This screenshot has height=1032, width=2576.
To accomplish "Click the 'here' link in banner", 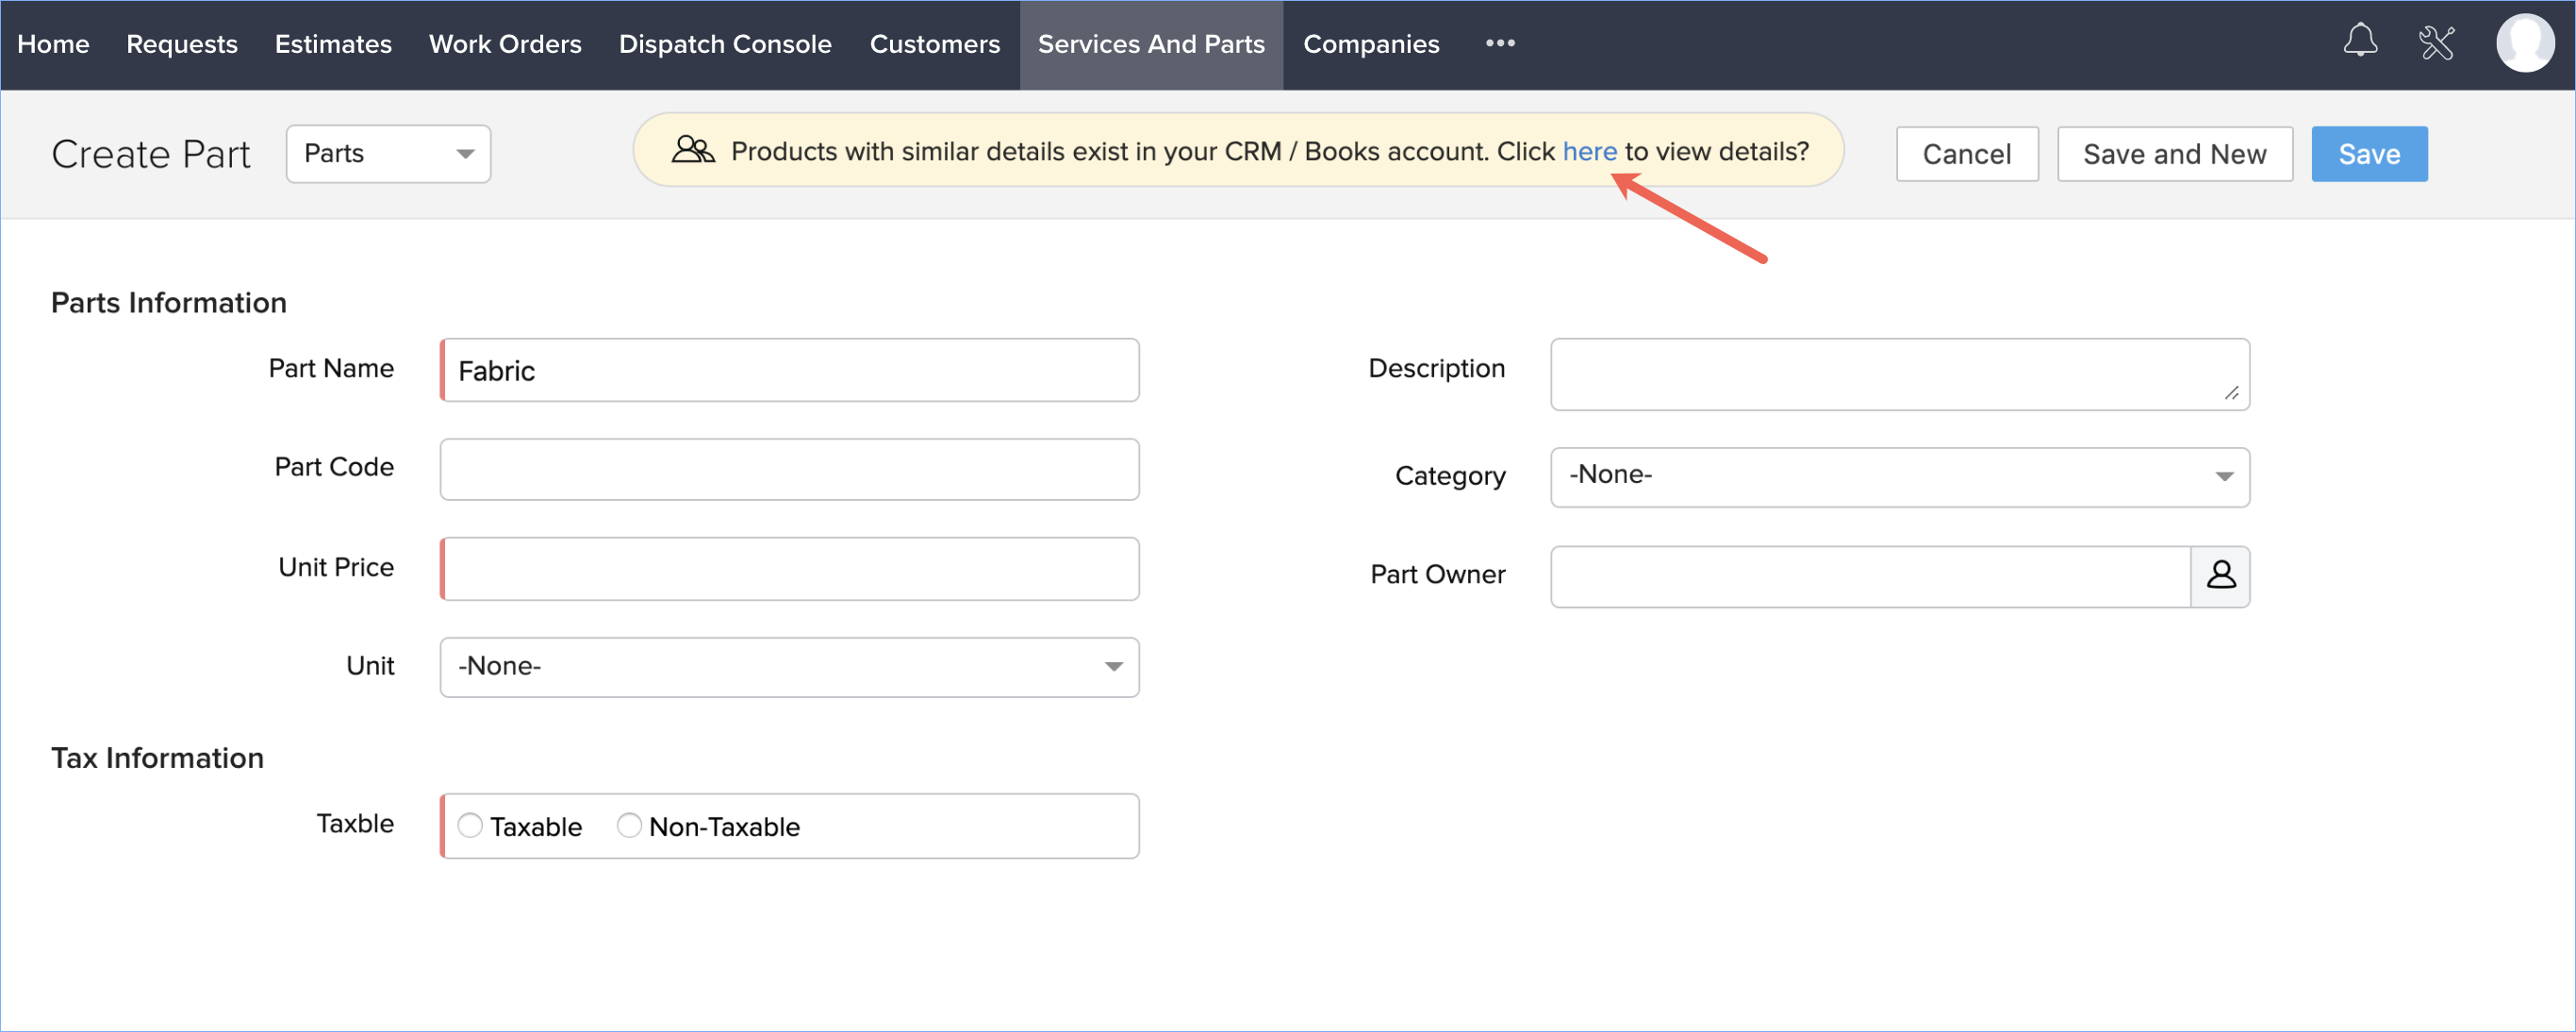I will 1589,151.
